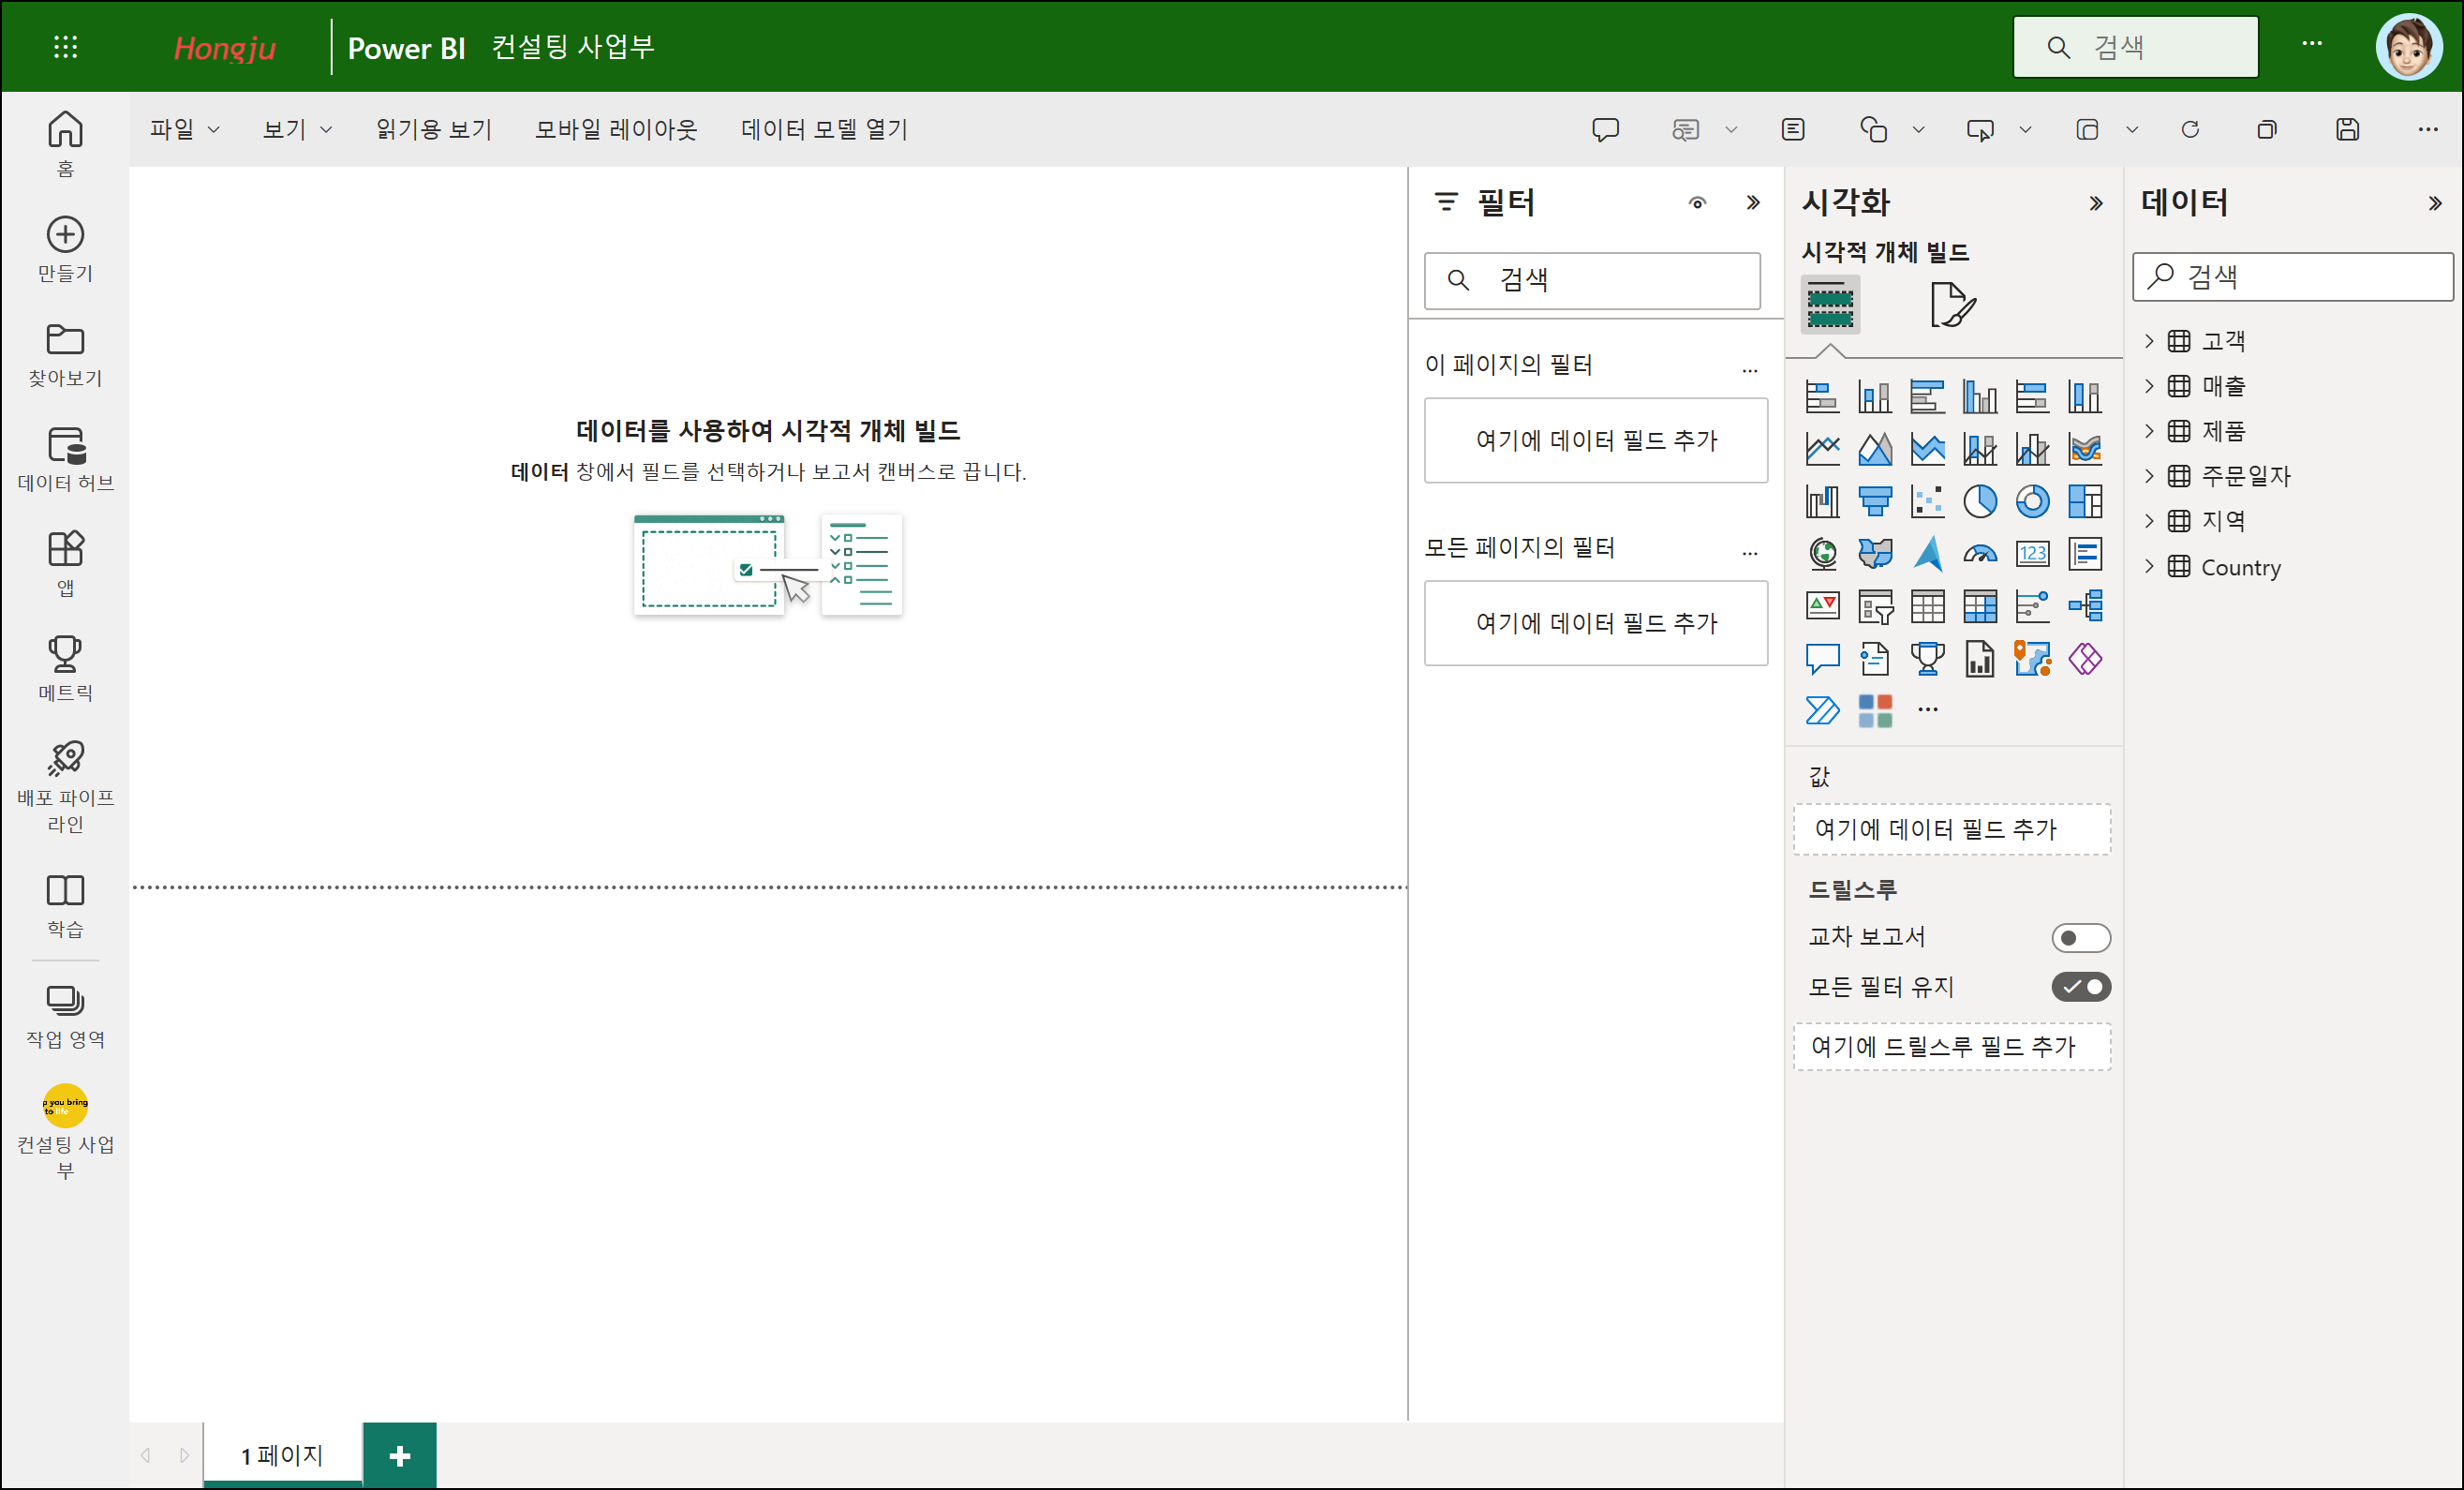2464x1490 pixels.
Task: Open the 보기 menu
Action: pyautogui.click(x=296, y=130)
